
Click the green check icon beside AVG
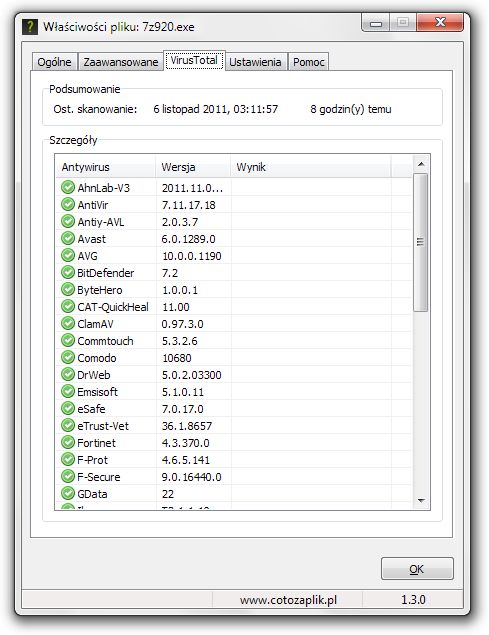(68, 256)
